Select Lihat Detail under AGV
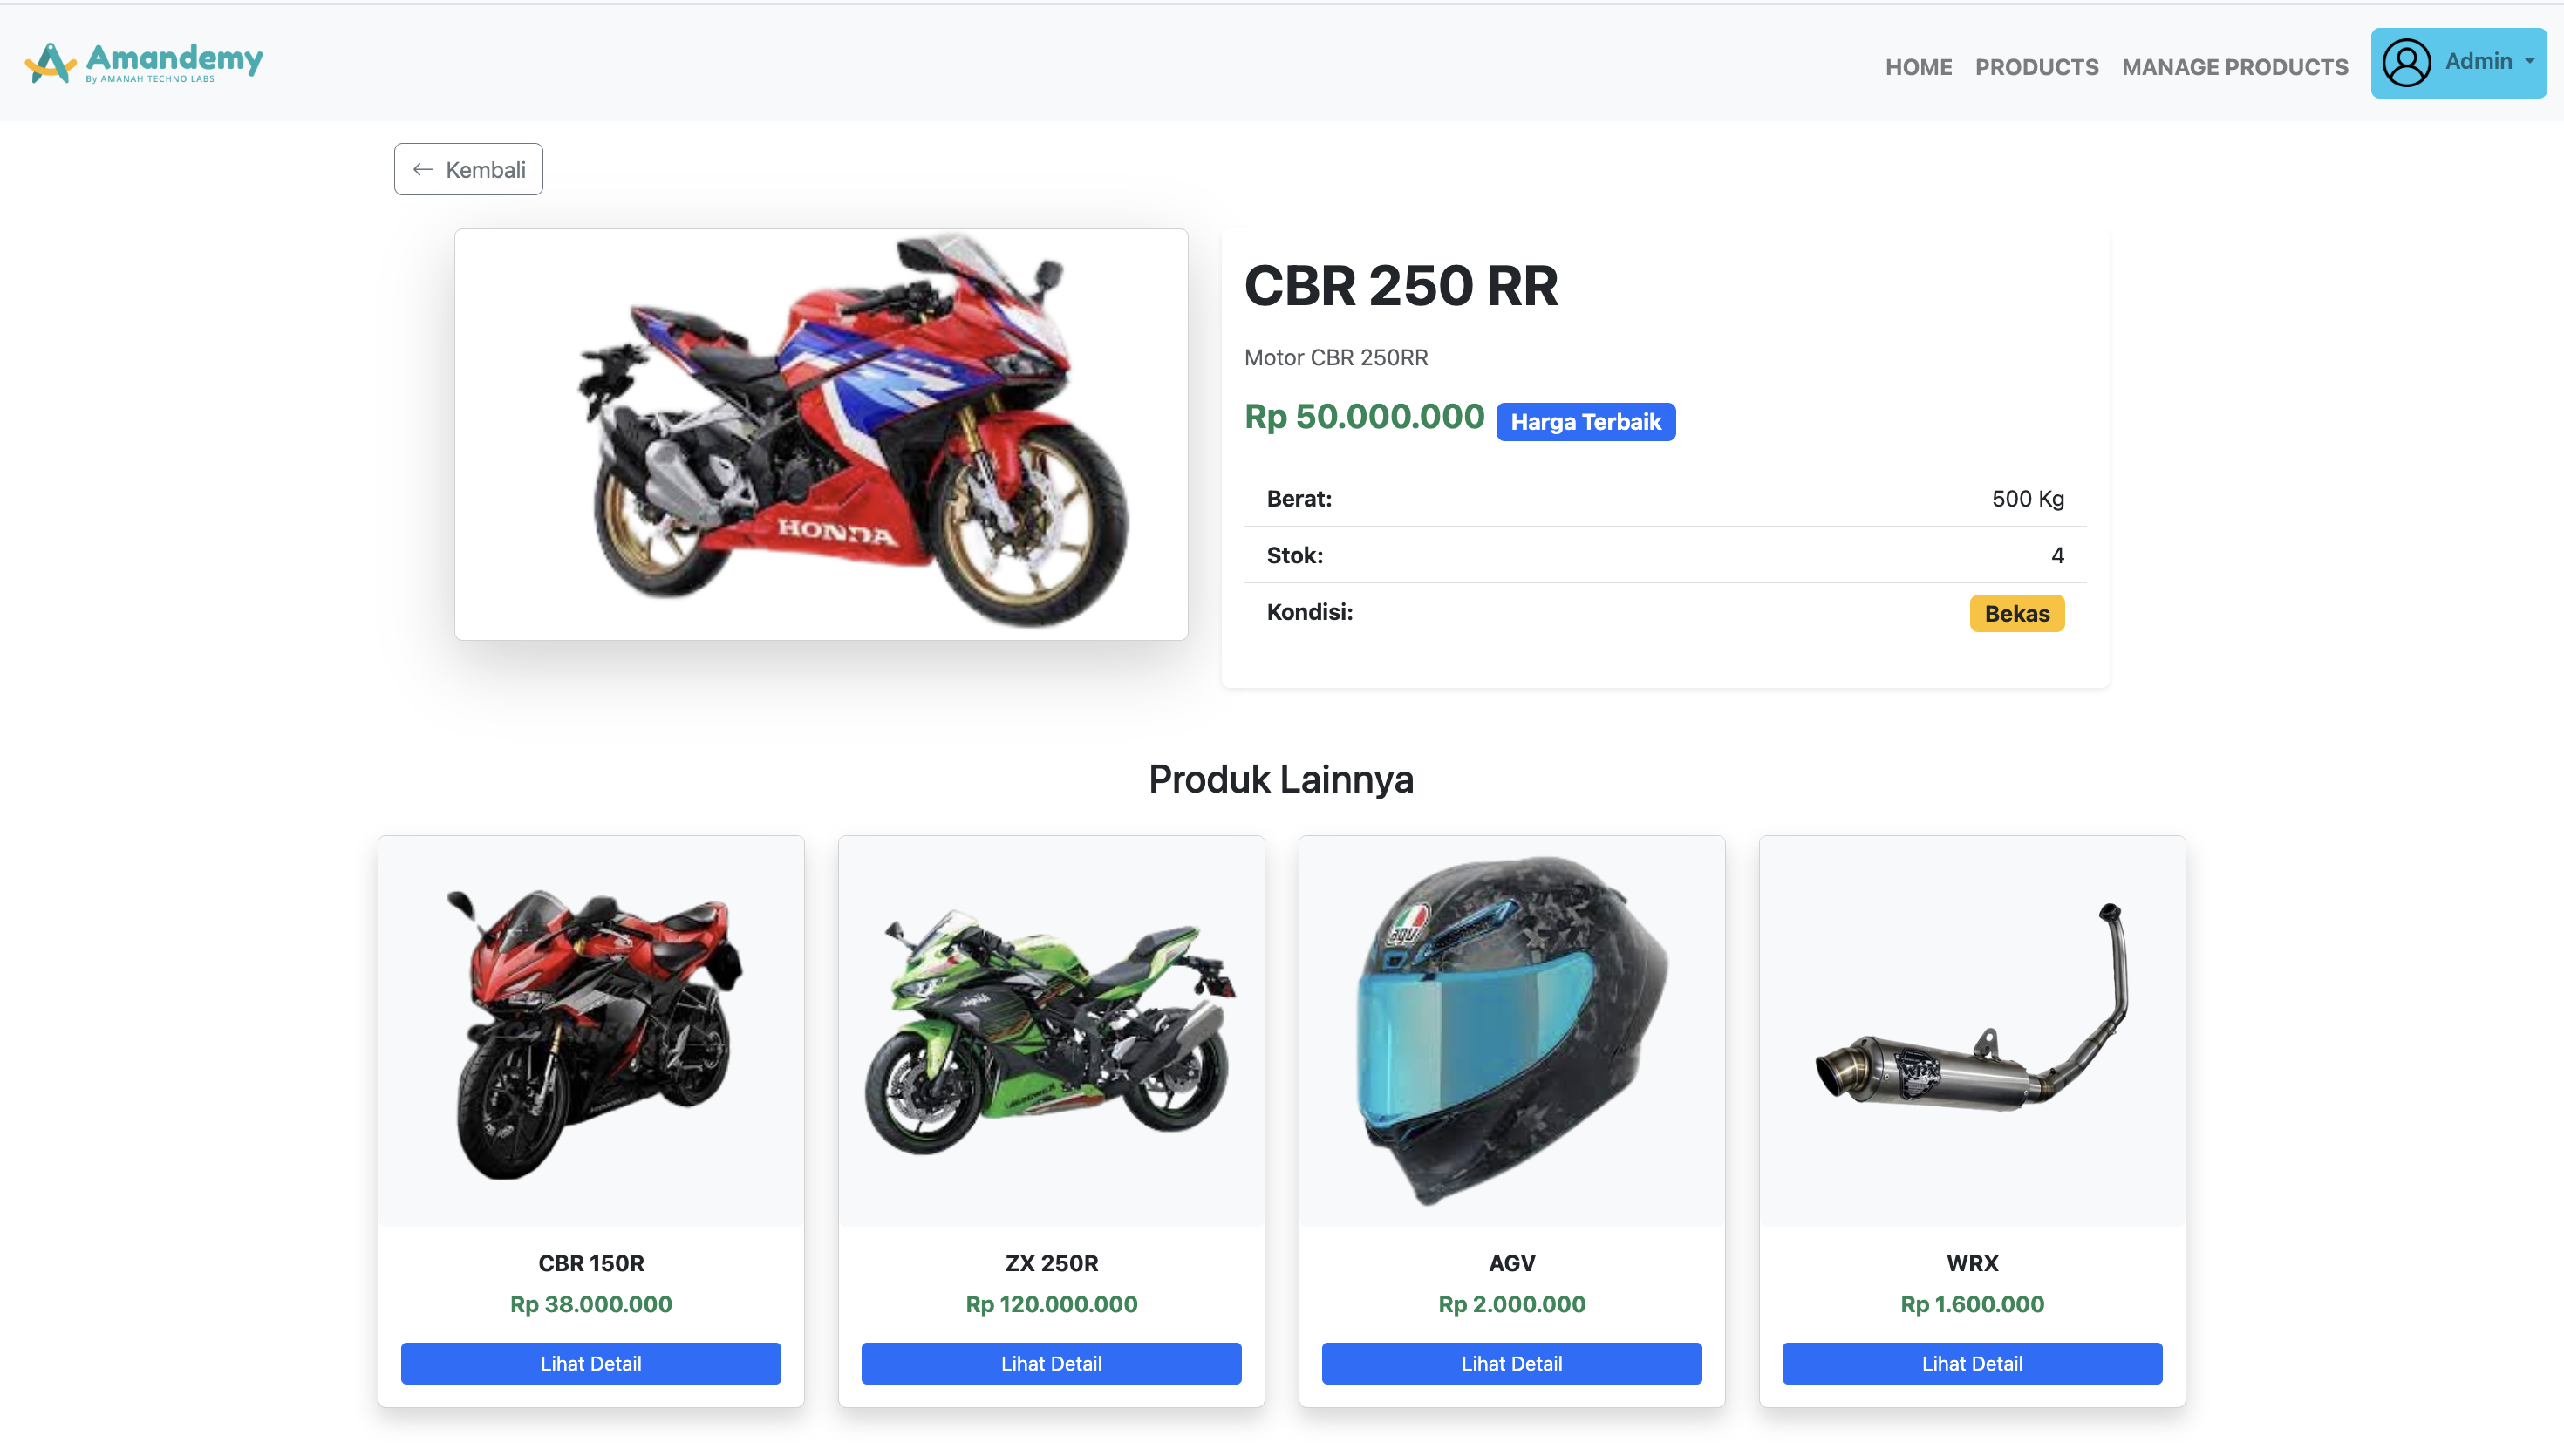This screenshot has width=2564, height=1456. click(1511, 1363)
